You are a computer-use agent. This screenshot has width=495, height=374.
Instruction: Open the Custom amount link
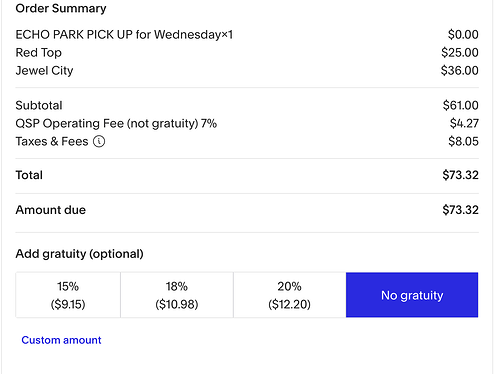(61, 340)
